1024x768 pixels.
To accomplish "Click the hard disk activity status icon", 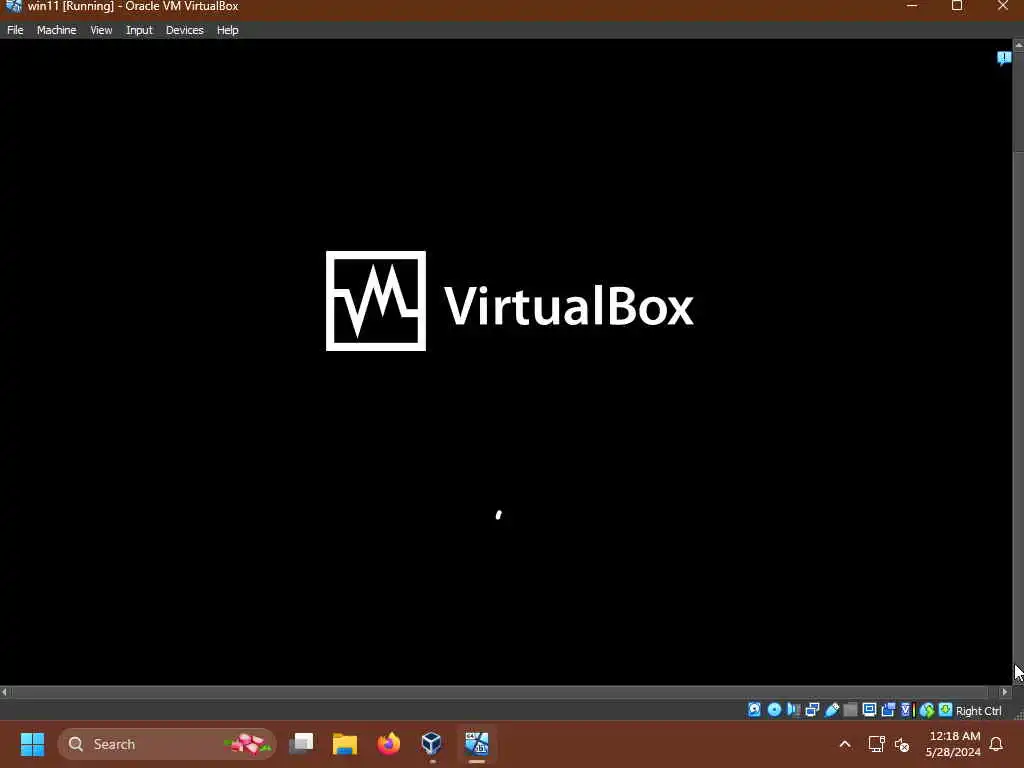I will [x=754, y=710].
